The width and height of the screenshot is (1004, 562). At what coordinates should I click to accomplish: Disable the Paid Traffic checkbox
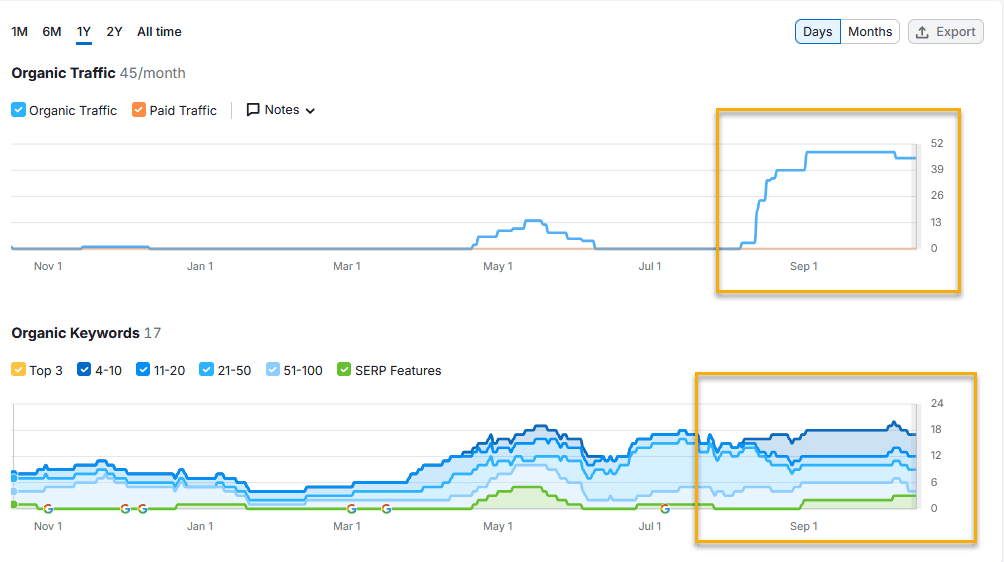click(139, 110)
